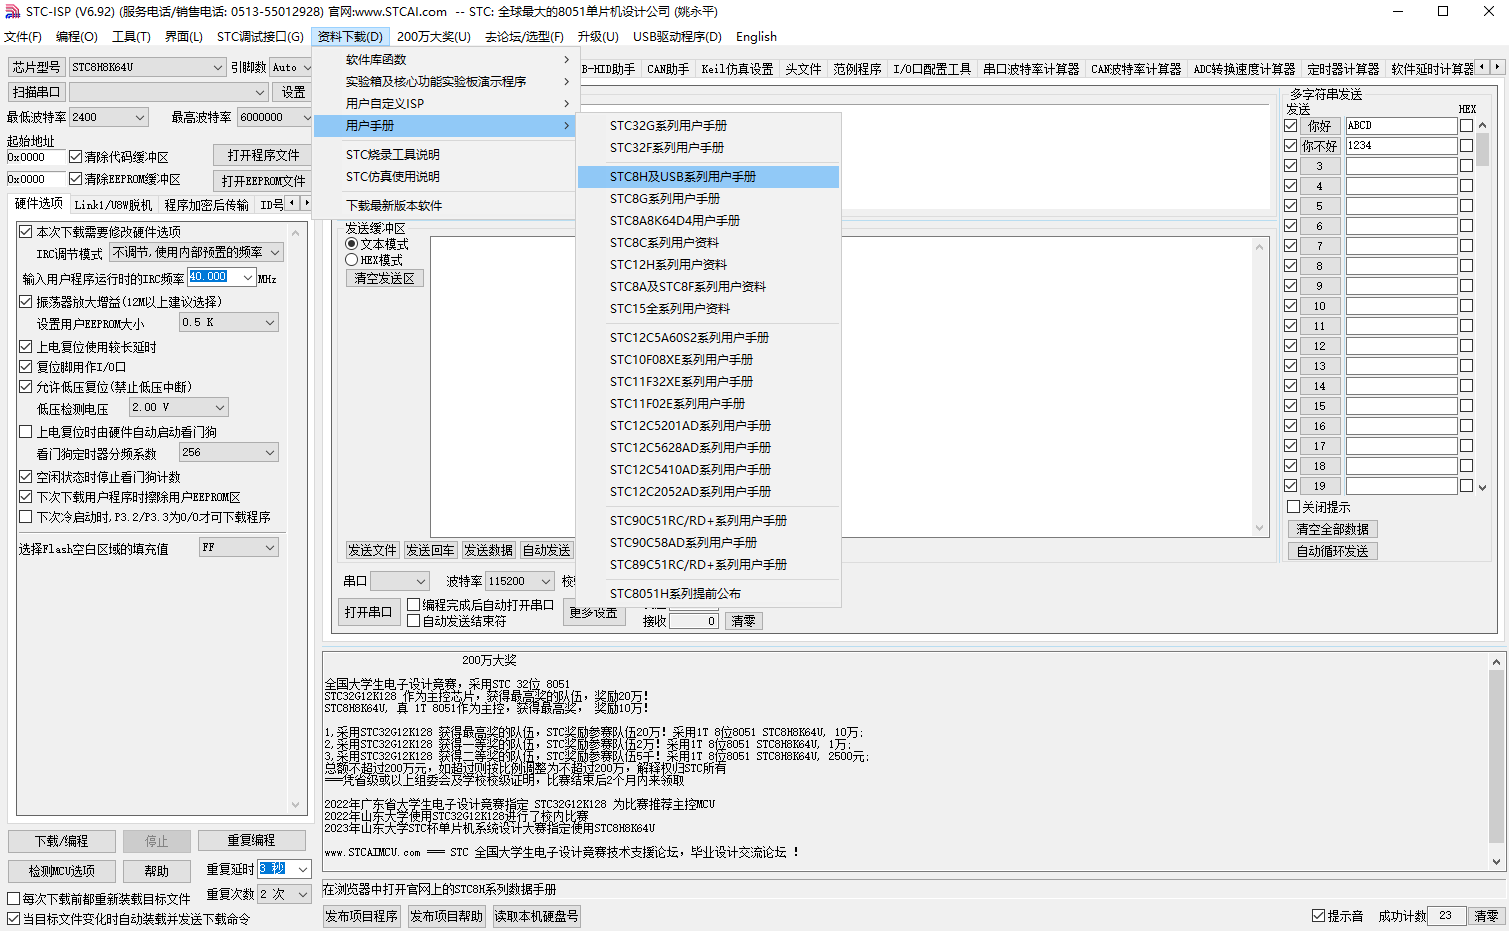
Task: Toggle the 提示音 checkbox
Action: [x=1318, y=916]
